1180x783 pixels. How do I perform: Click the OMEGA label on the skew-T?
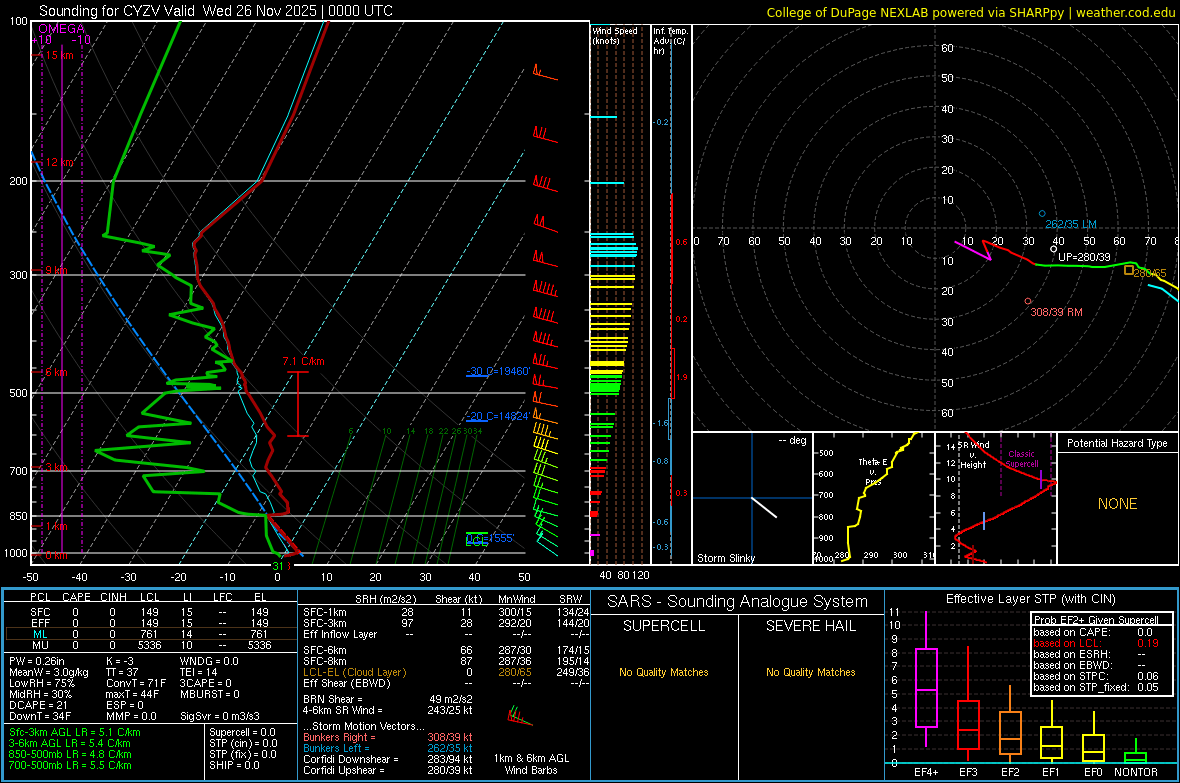pos(61,29)
